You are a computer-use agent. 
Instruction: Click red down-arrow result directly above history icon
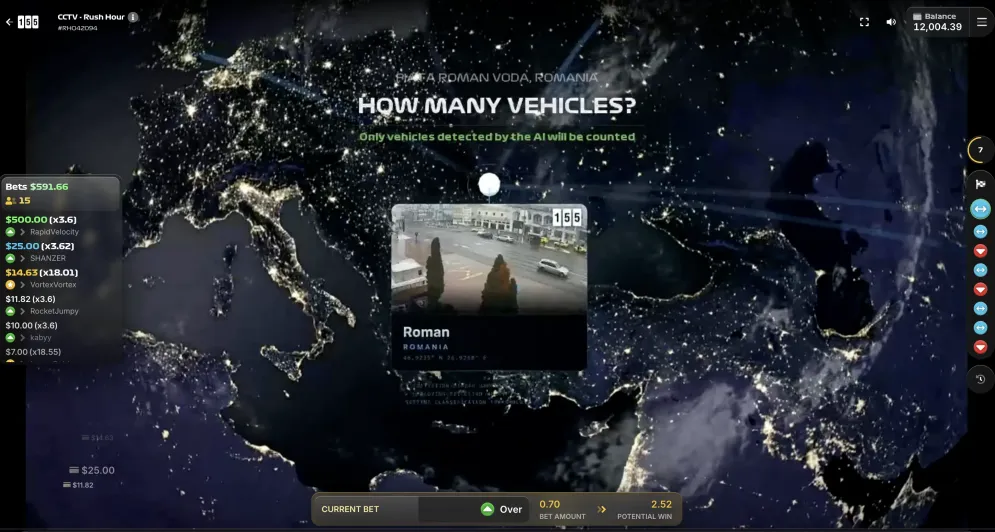[980, 347]
